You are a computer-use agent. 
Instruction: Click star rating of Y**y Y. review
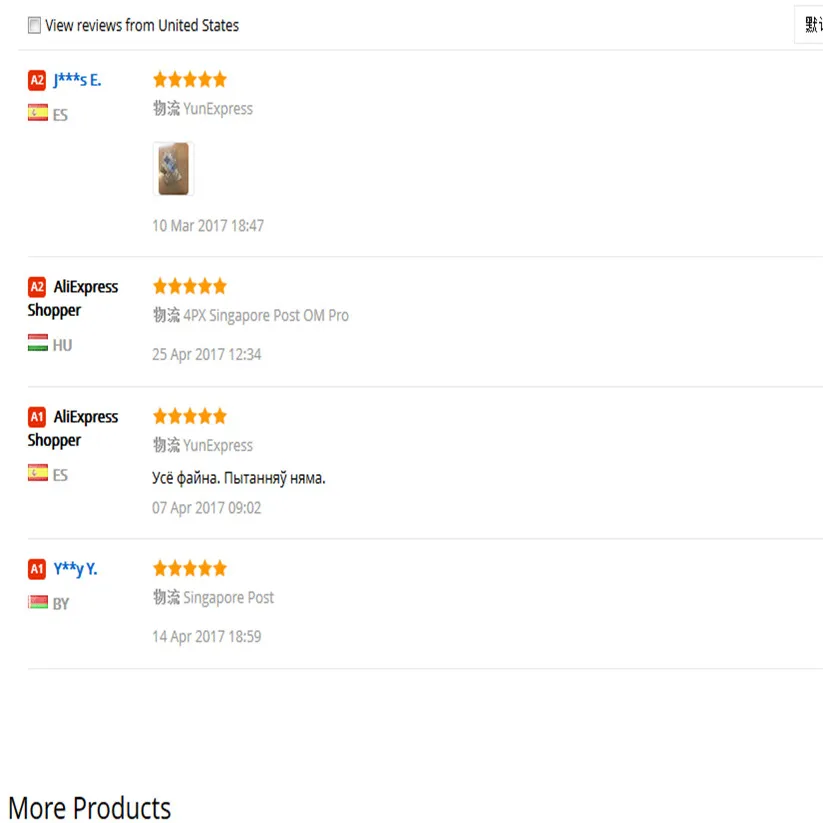pyautogui.click(x=189, y=568)
